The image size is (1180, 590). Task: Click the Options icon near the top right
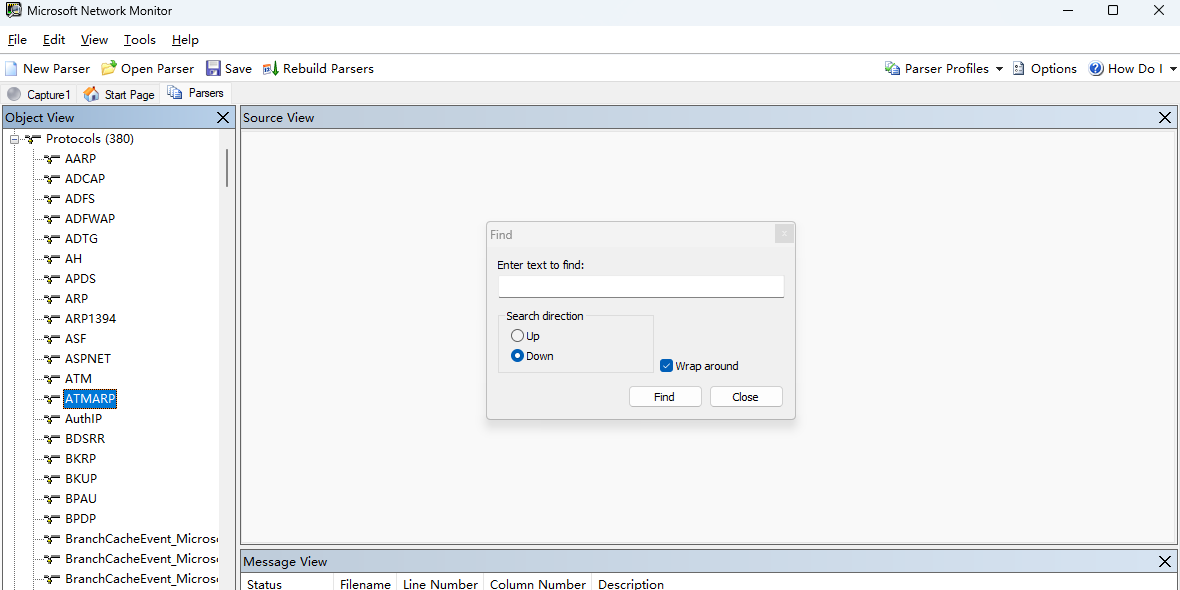point(1018,68)
